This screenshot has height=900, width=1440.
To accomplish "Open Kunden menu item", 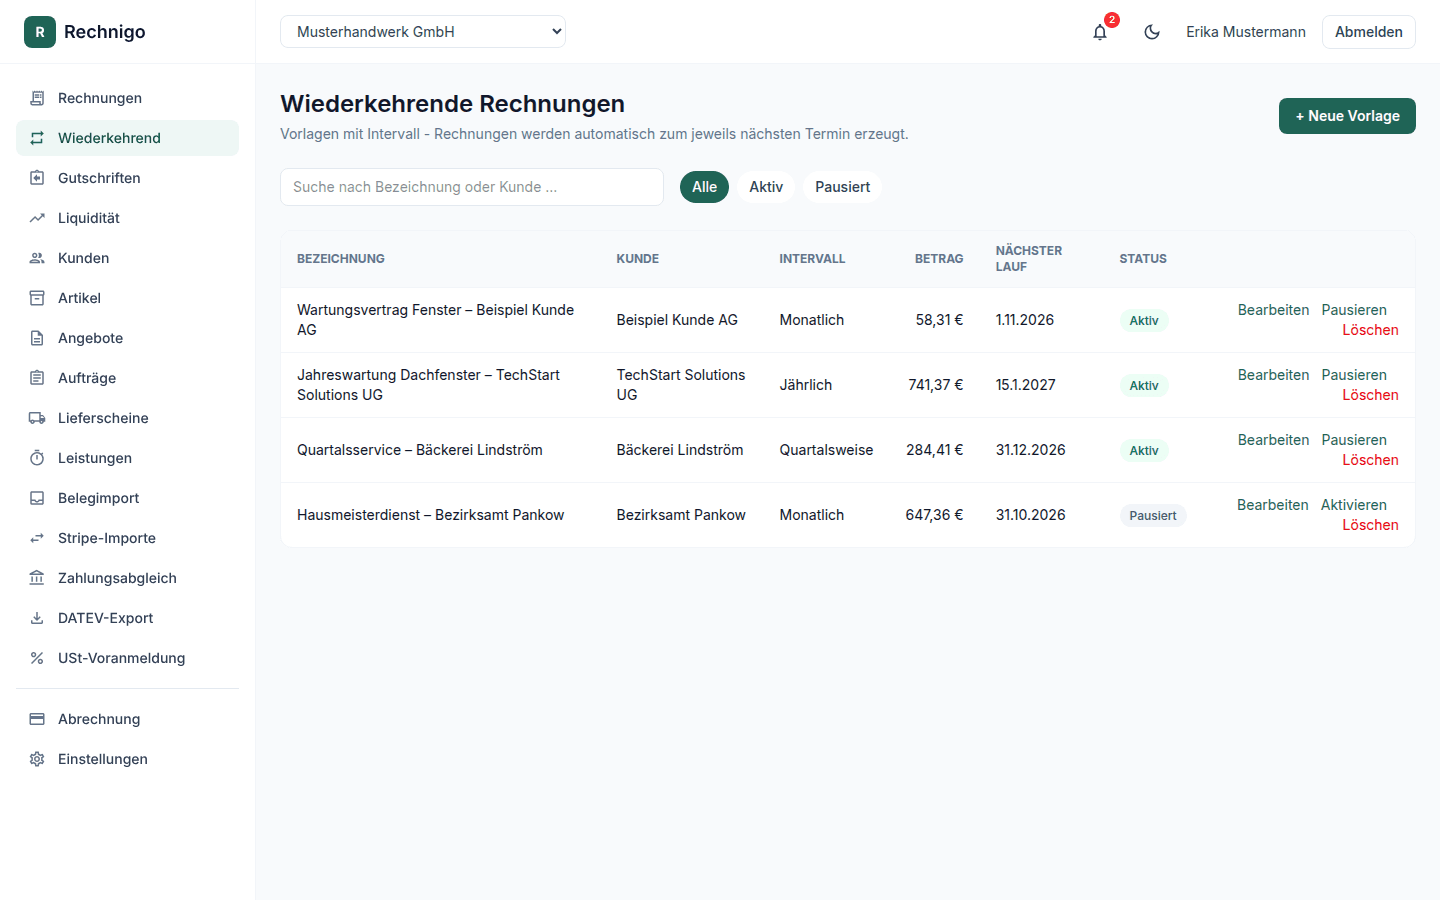I will tap(127, 258).
